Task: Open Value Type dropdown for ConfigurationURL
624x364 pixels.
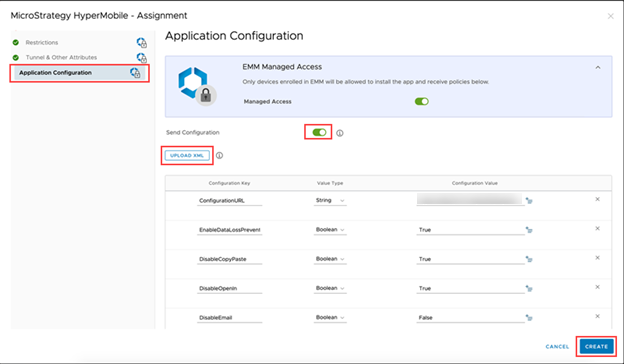Action: coord(330,200)
